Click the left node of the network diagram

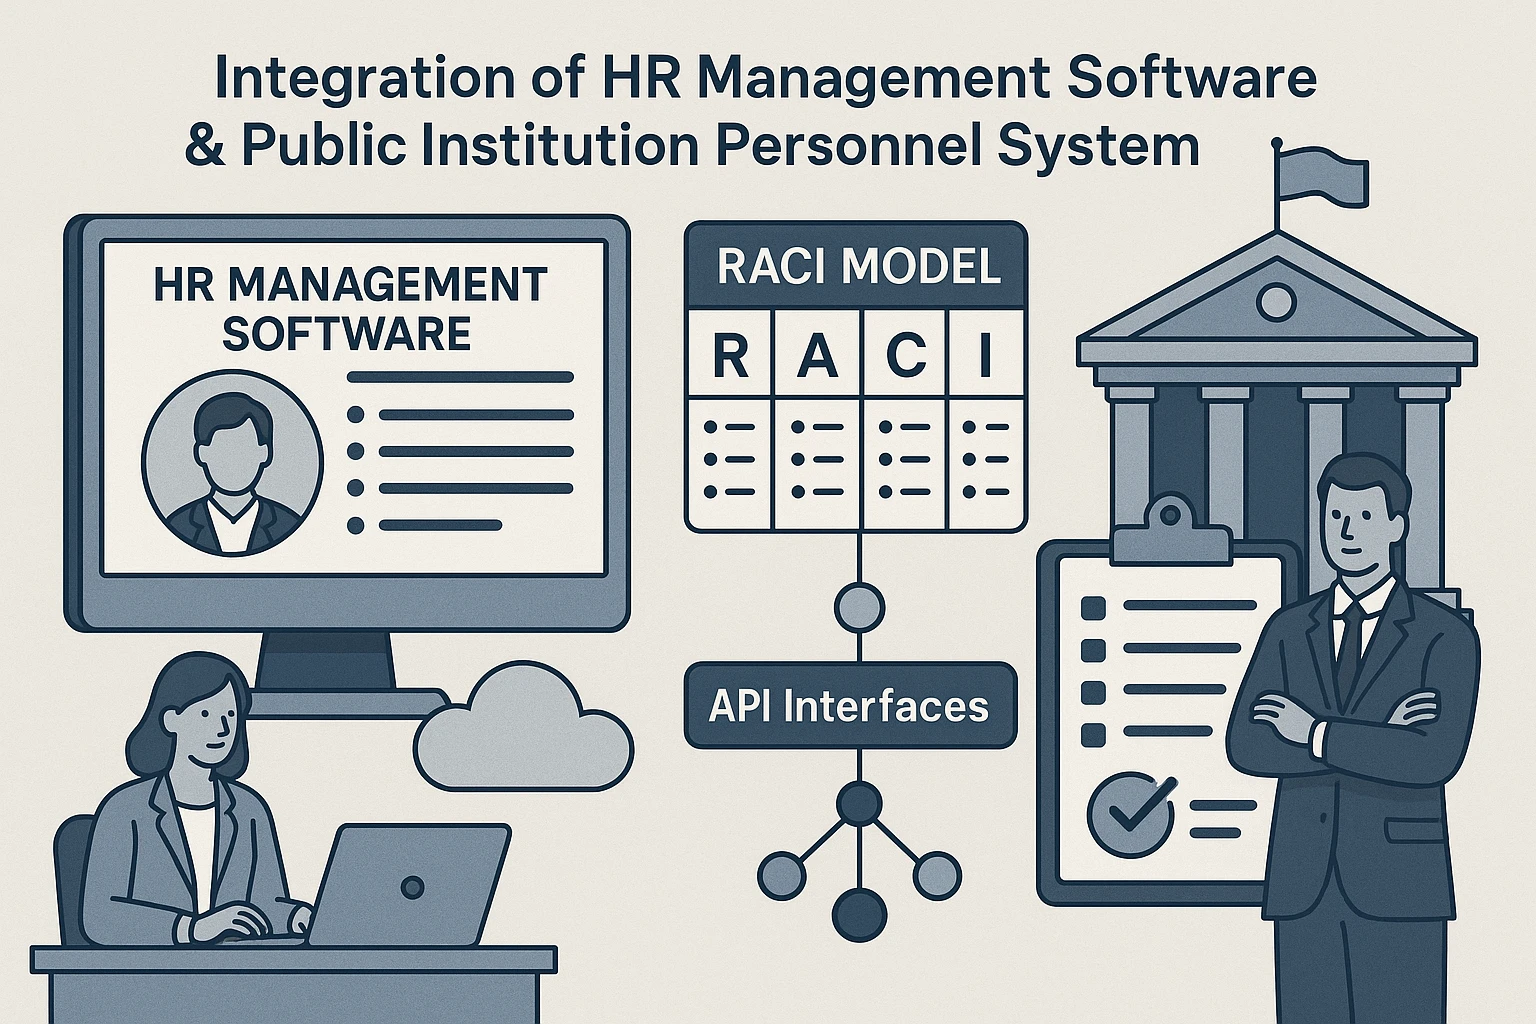click(781, 876)
